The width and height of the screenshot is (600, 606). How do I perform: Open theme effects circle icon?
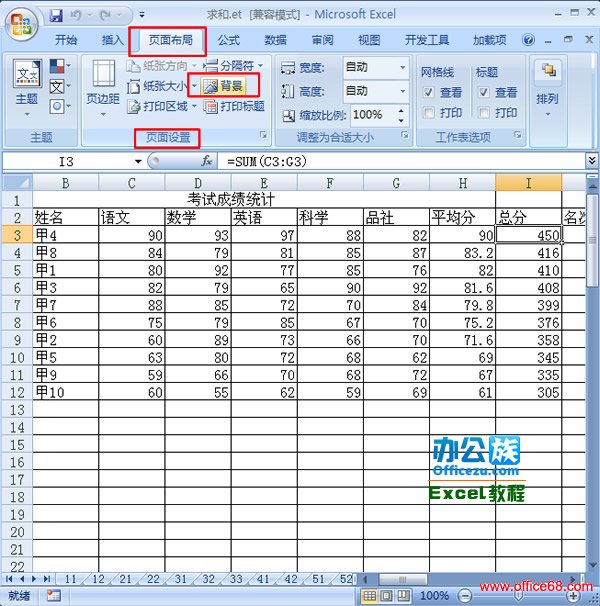pyautogui.click(x=60, y=106)
